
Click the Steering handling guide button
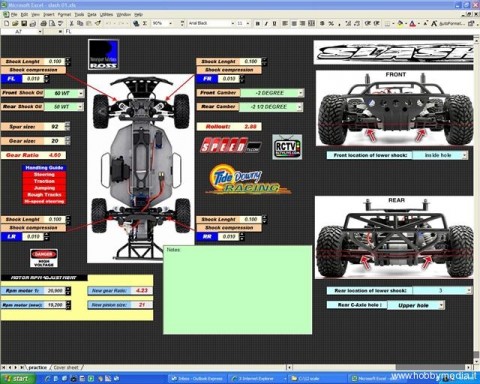pyautogui.click(x=44, y=175)
